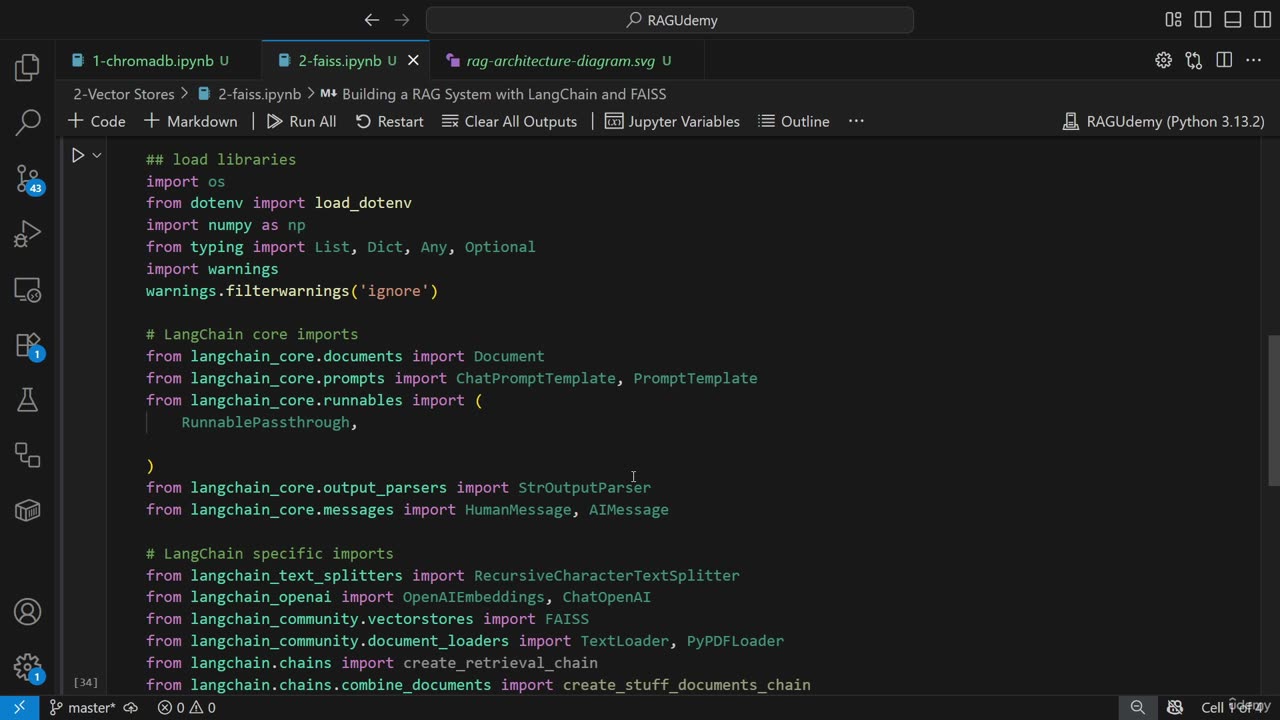Open the Manage gear in activity bar

click(28, 667)
